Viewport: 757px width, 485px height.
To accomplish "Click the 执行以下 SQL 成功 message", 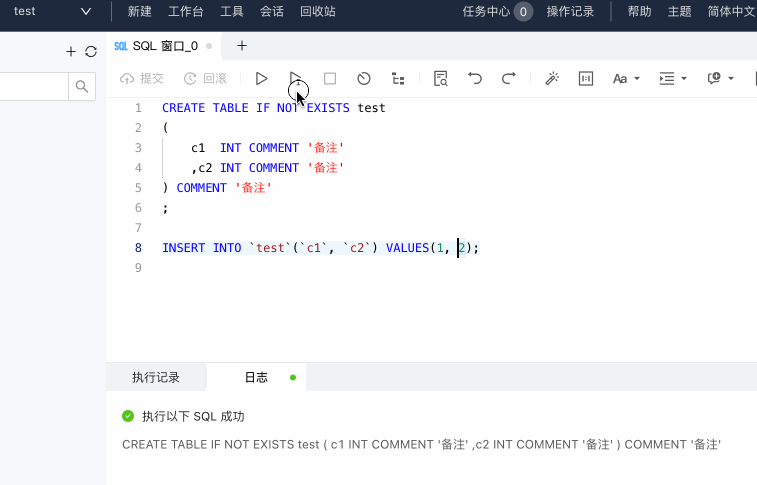I will 193,416.
